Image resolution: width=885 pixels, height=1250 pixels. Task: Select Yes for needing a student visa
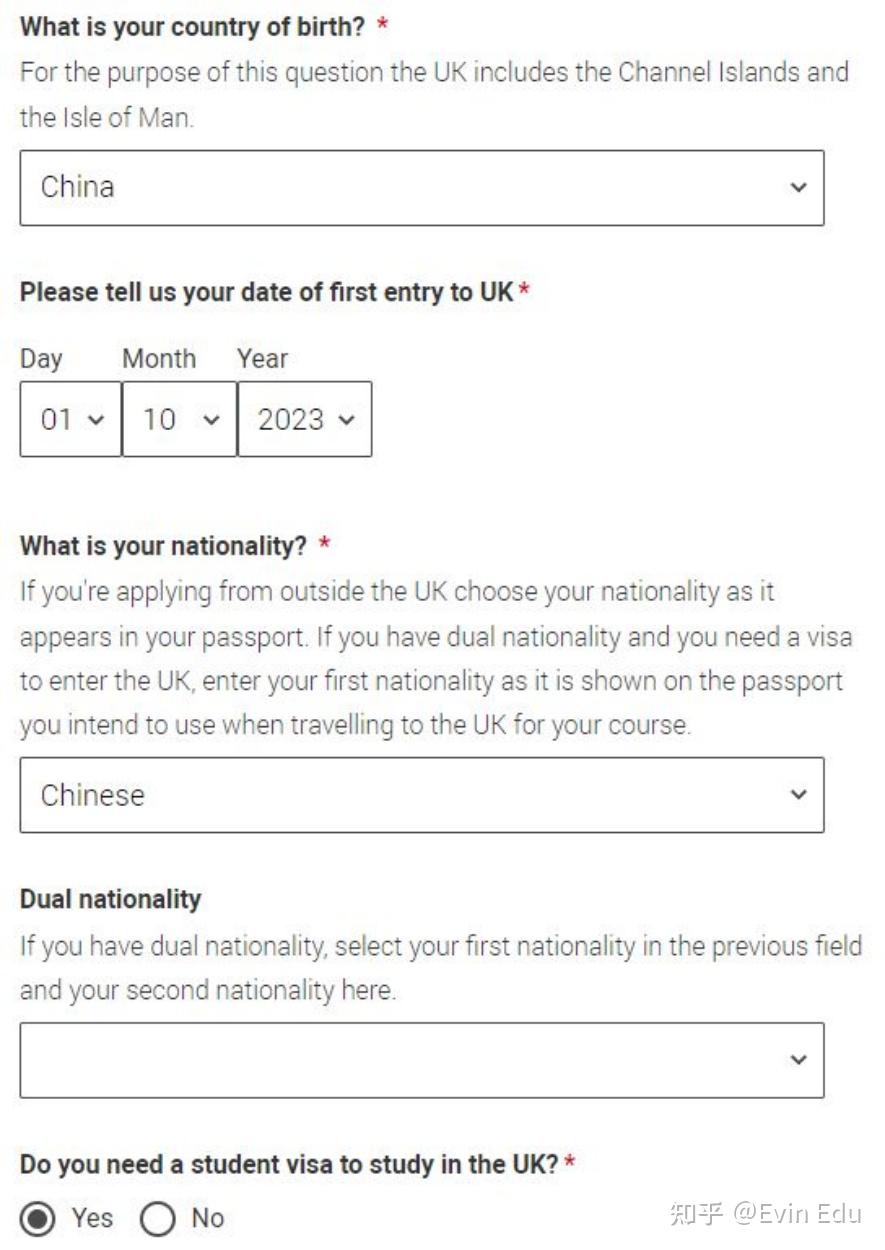click(x=37, y=1218)
